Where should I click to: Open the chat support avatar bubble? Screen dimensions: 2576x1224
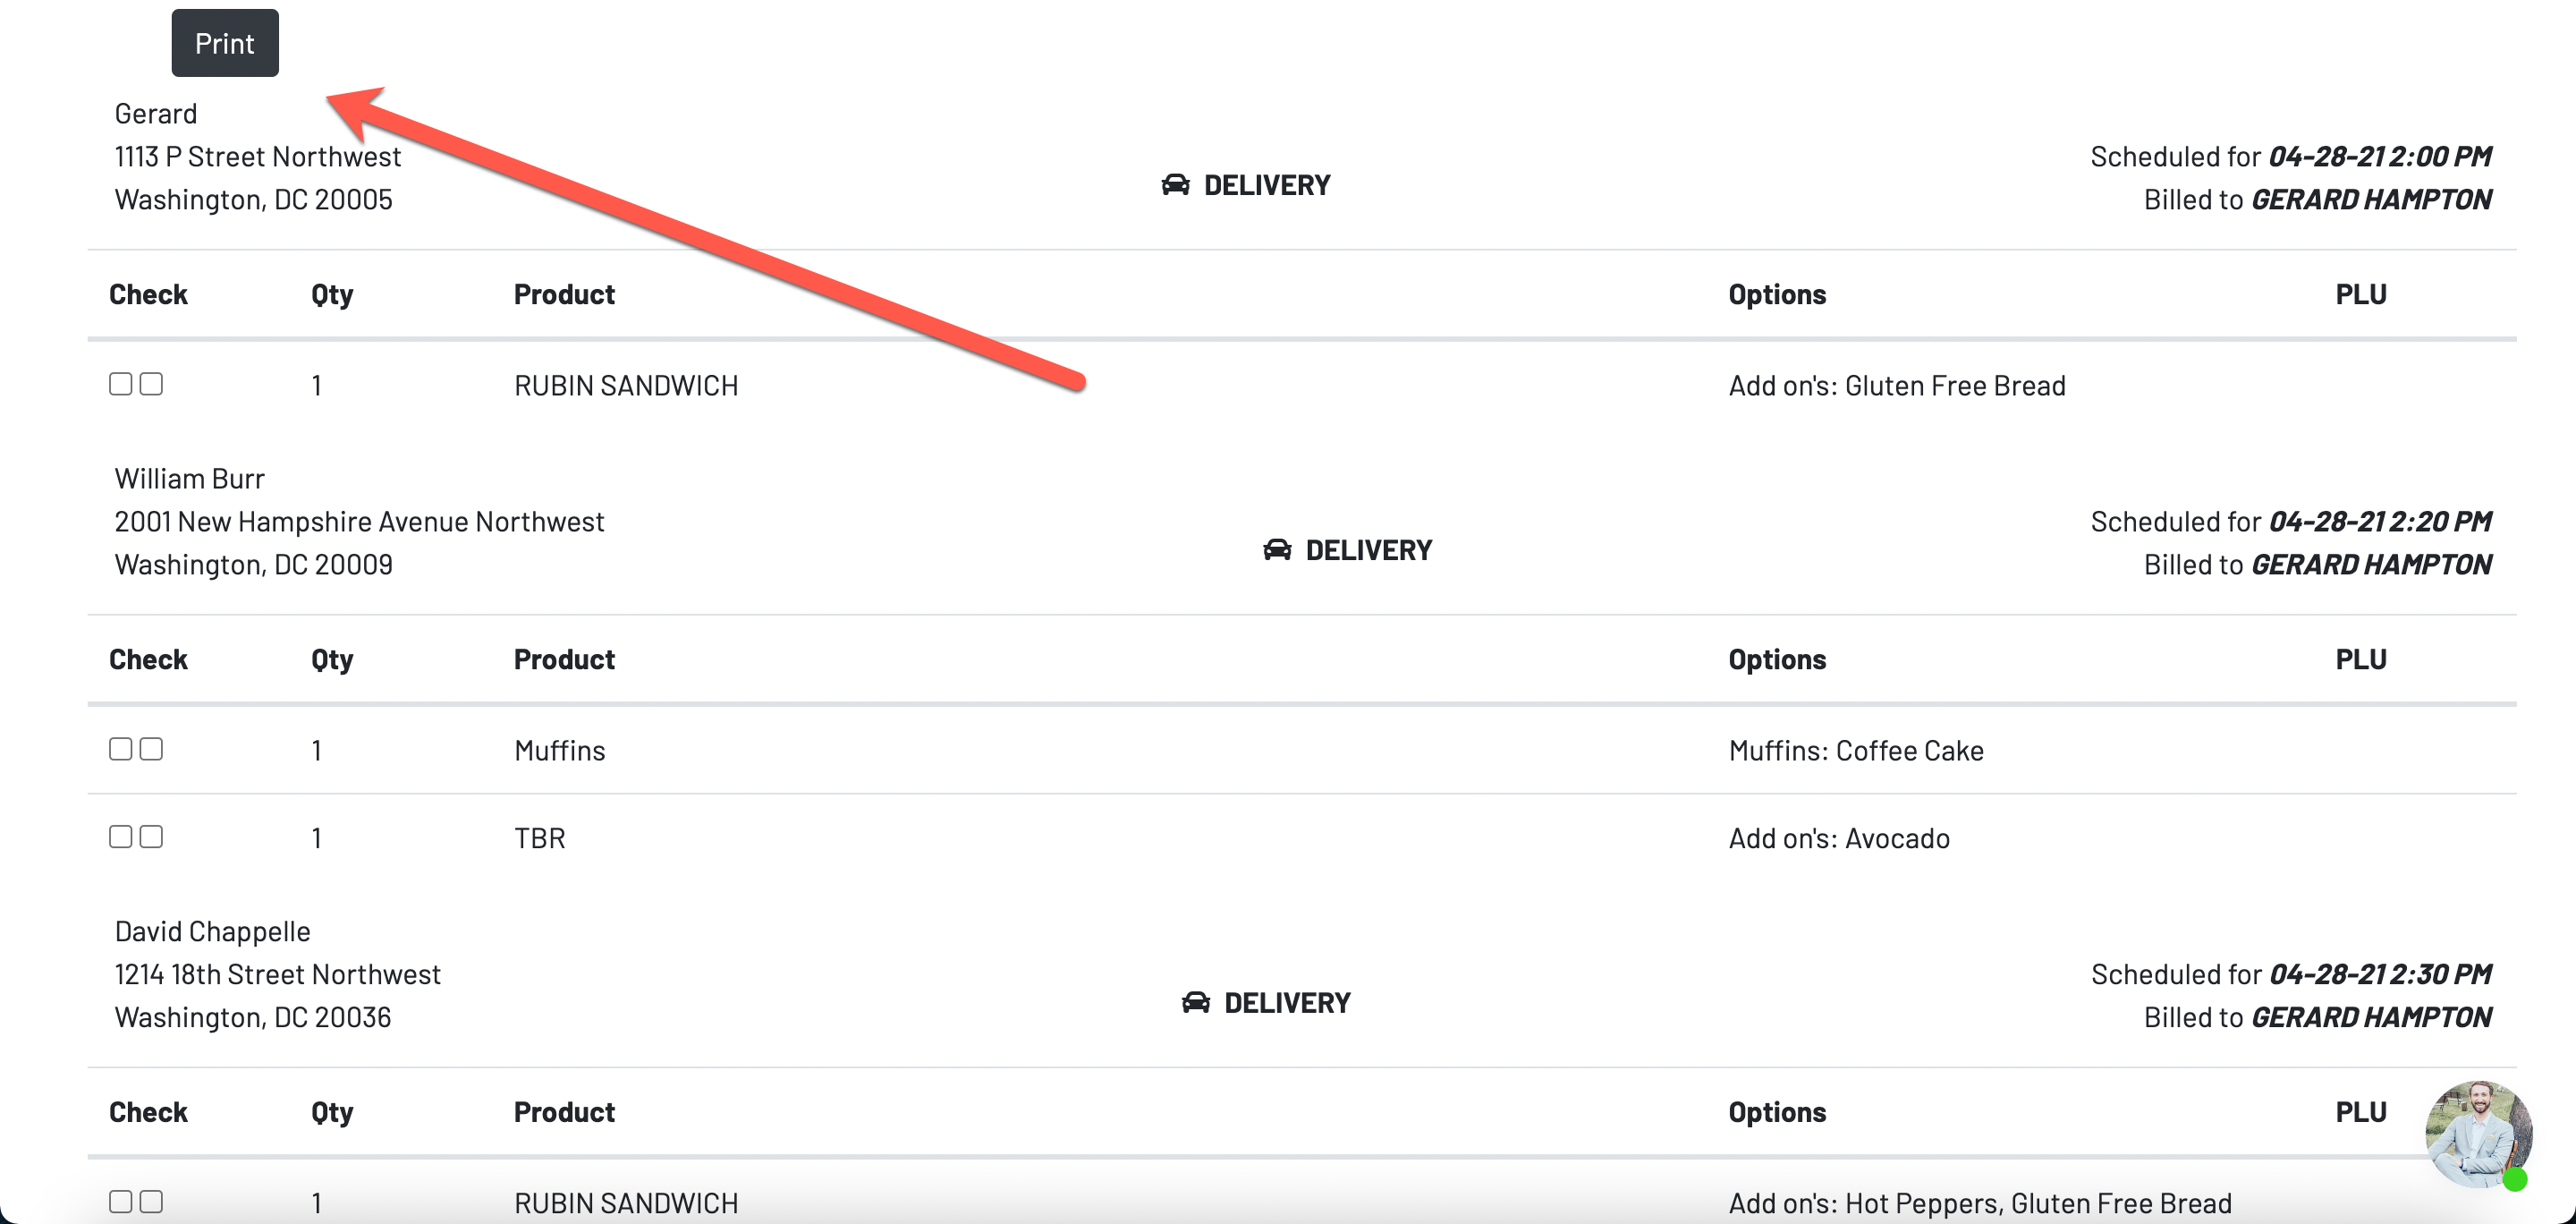pos(2476,1132)
